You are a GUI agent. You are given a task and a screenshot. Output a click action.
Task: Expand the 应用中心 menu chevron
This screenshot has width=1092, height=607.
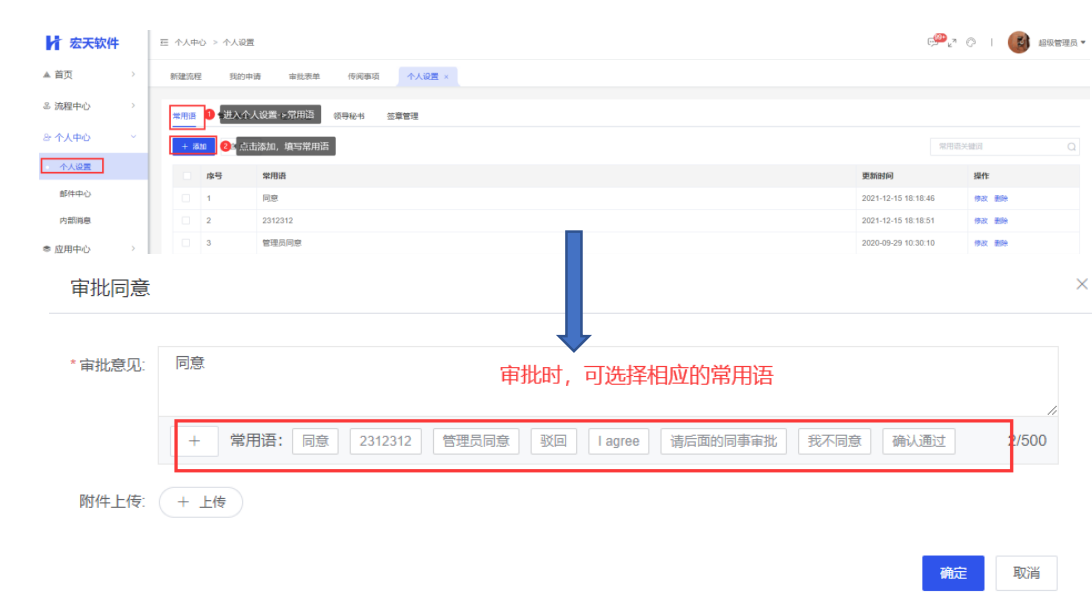(133, 248)
